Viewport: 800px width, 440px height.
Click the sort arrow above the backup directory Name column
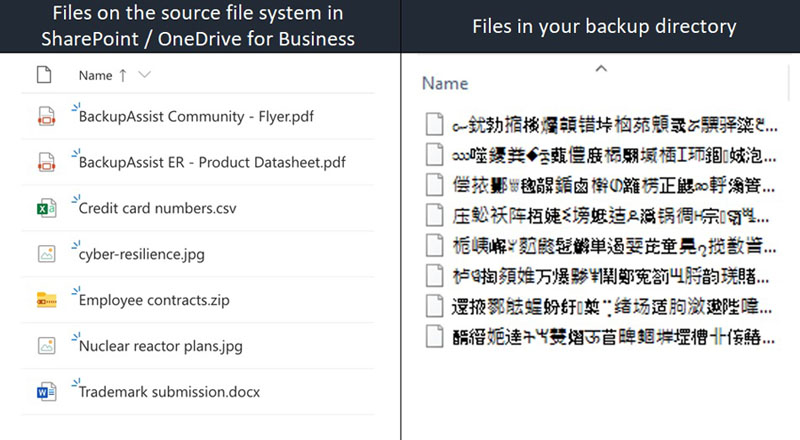[601, 68]
